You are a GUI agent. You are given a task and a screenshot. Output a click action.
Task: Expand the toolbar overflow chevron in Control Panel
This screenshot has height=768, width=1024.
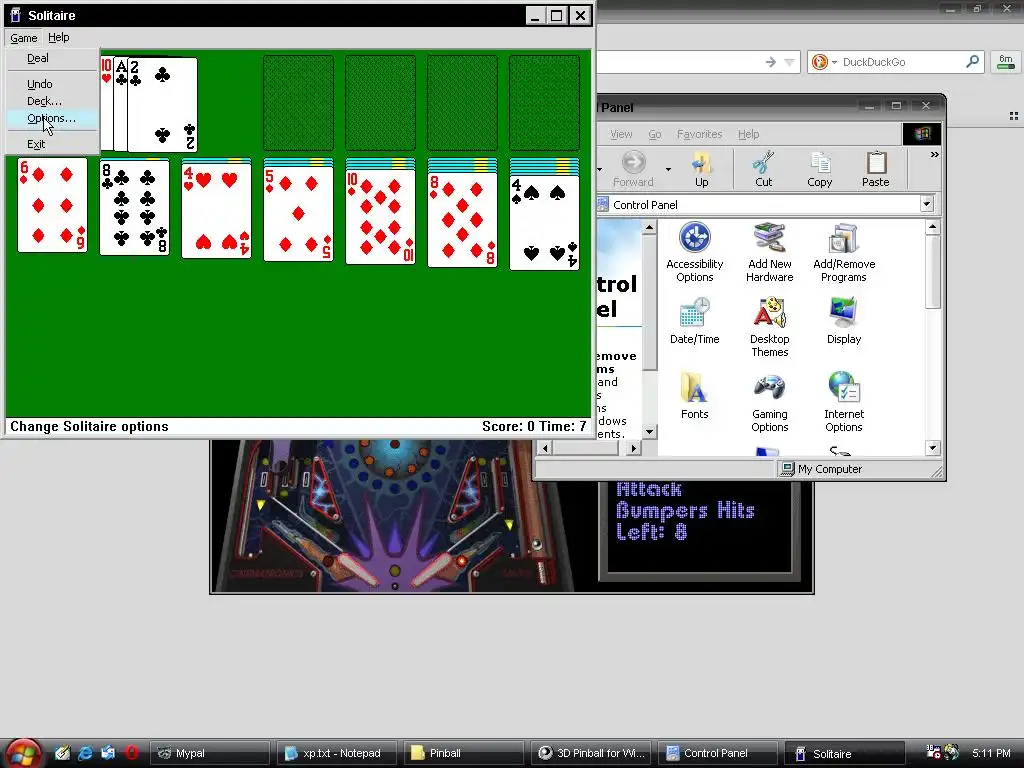tap(935, 155)
